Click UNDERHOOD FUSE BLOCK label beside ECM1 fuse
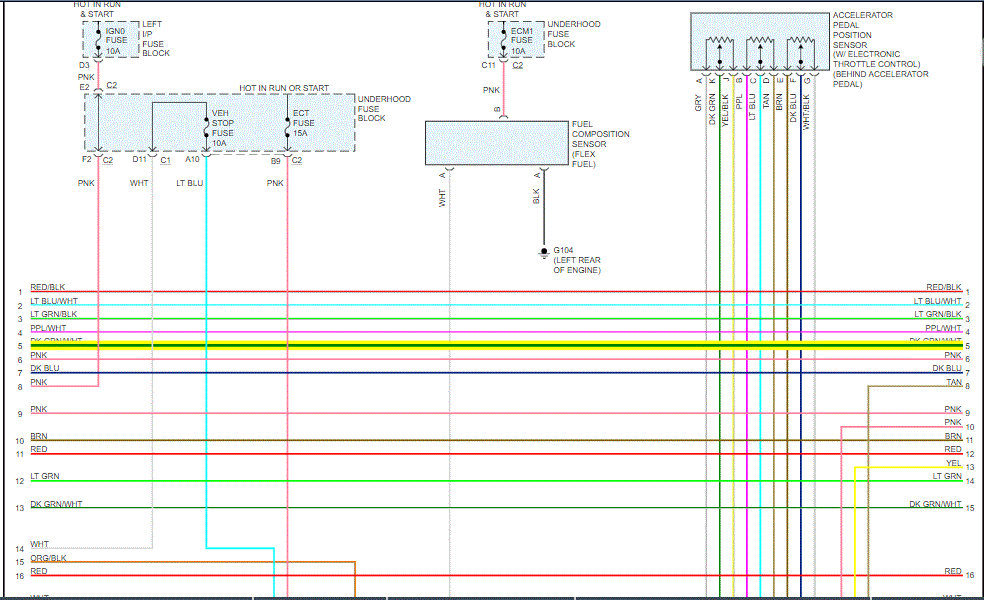The height and width of the screenshot is (600, 984). pyautogui.click(x=574, y=34)
